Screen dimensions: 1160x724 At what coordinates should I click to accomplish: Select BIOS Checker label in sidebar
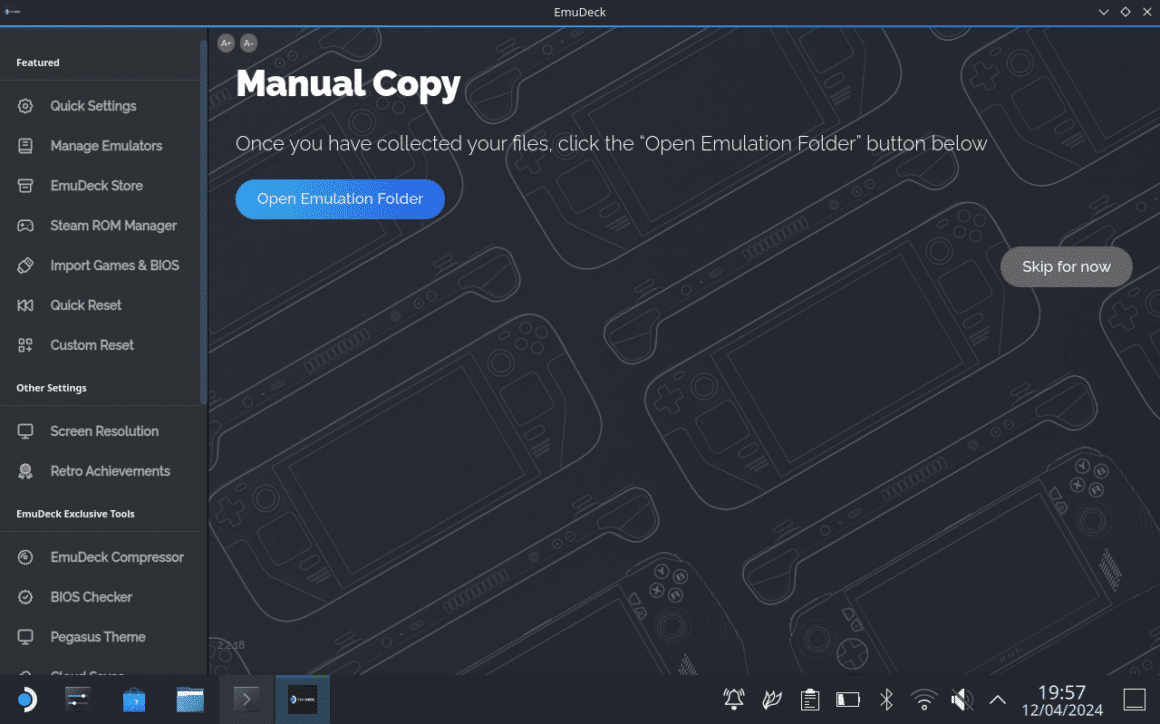coord(91,597)
